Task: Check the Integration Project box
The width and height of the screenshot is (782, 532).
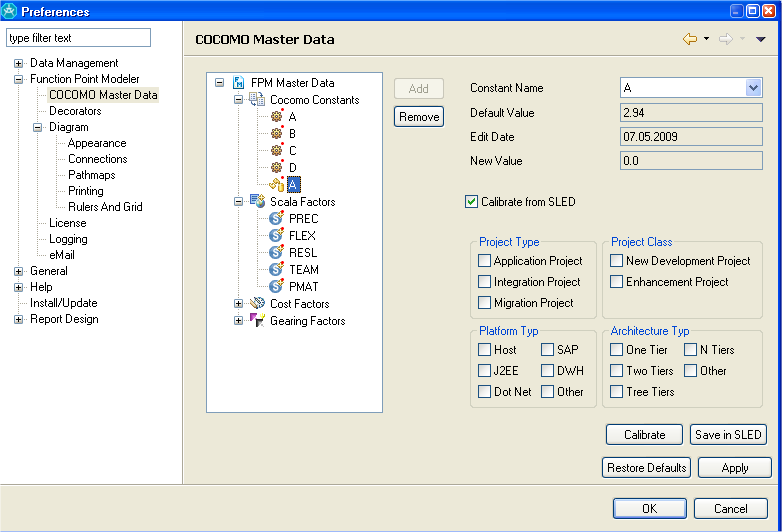Action: tap(484, 281)
